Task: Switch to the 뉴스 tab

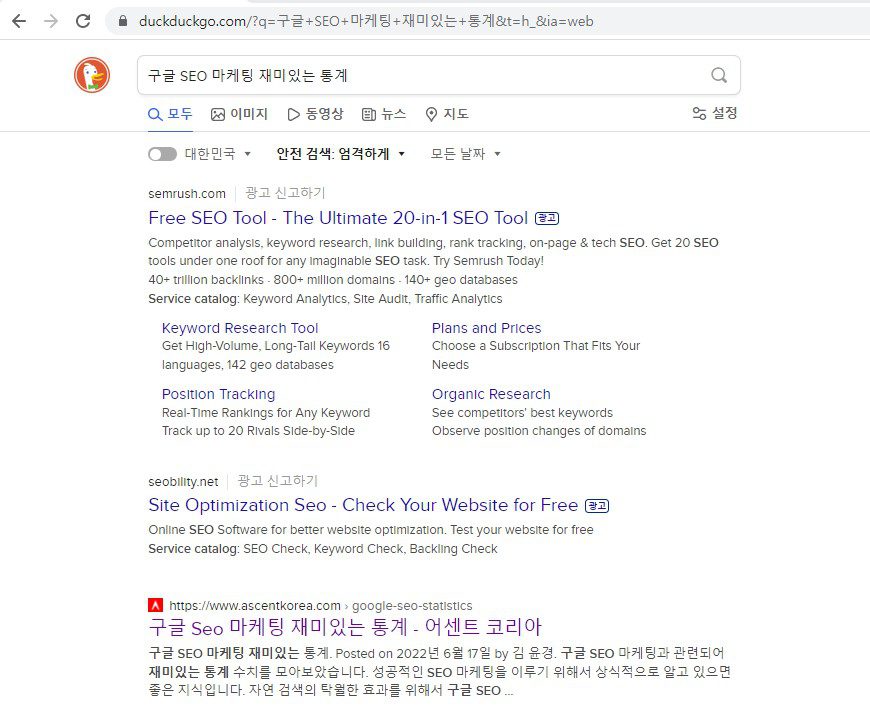Action: pyautogui.click(x=384, y=114)
